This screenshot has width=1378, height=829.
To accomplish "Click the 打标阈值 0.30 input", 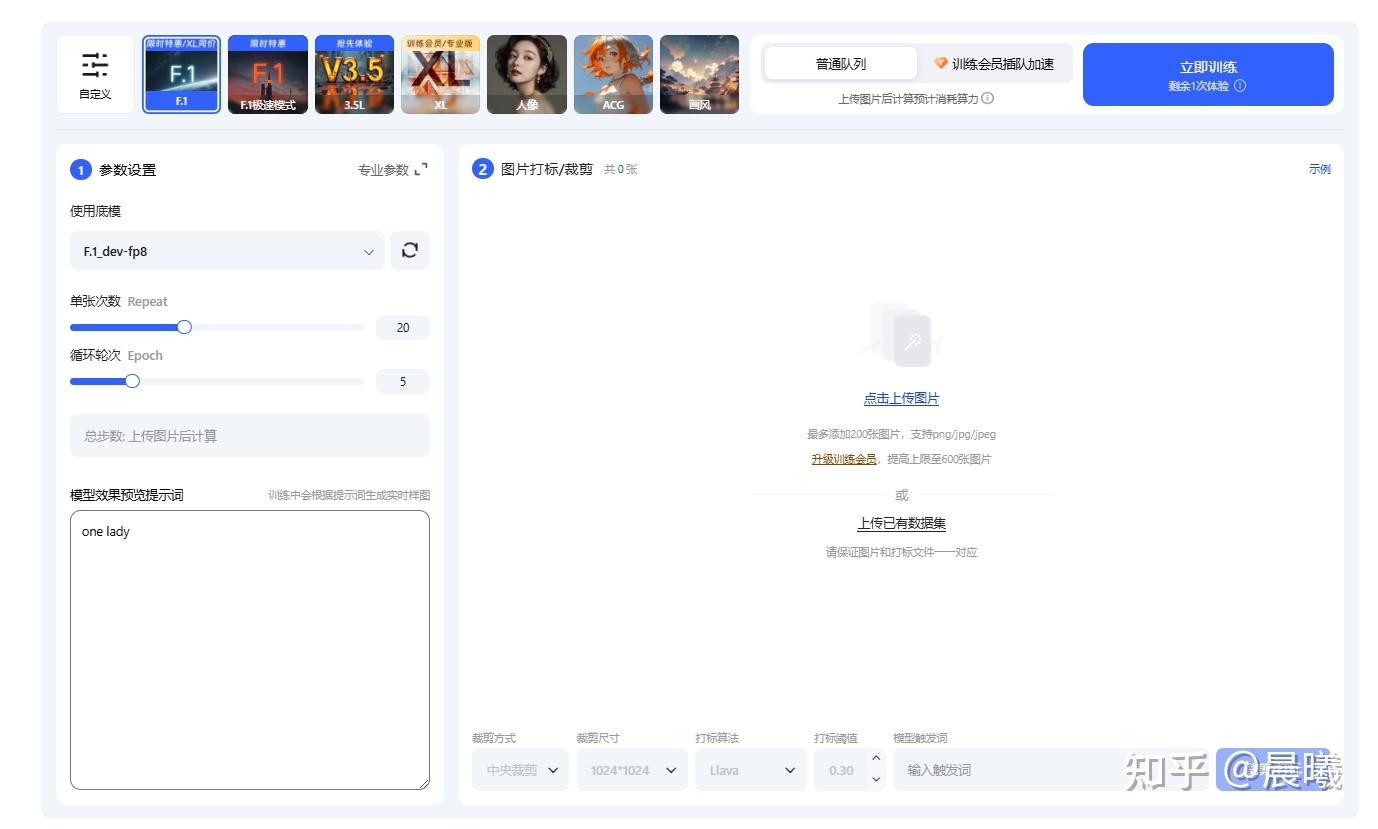I will pyautogui.click(x=842, y=770).
